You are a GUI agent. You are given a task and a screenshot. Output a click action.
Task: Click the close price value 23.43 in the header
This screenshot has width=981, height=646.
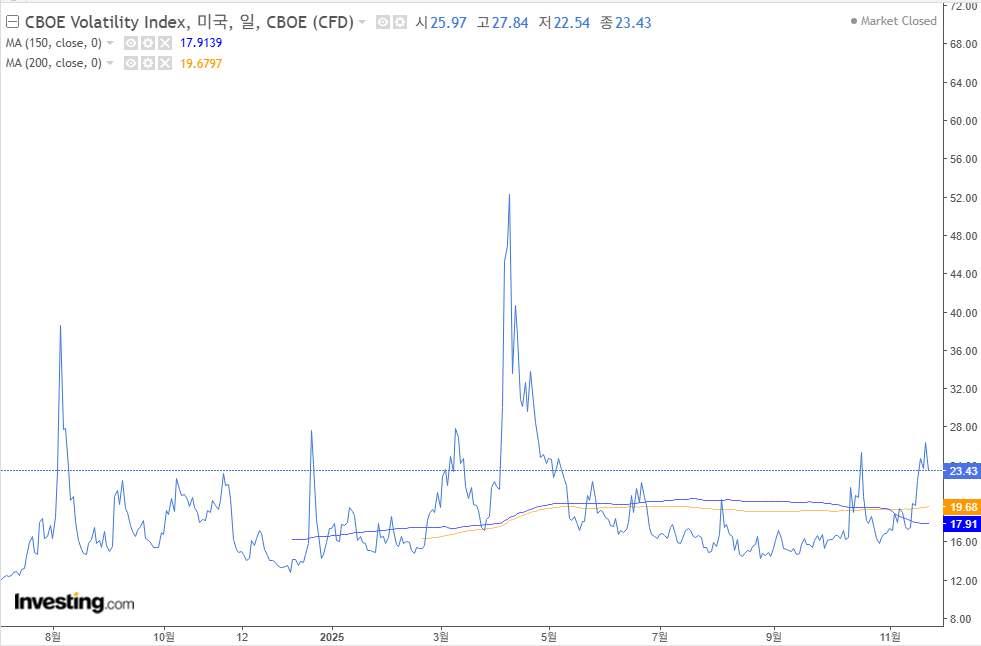[633, 23]
